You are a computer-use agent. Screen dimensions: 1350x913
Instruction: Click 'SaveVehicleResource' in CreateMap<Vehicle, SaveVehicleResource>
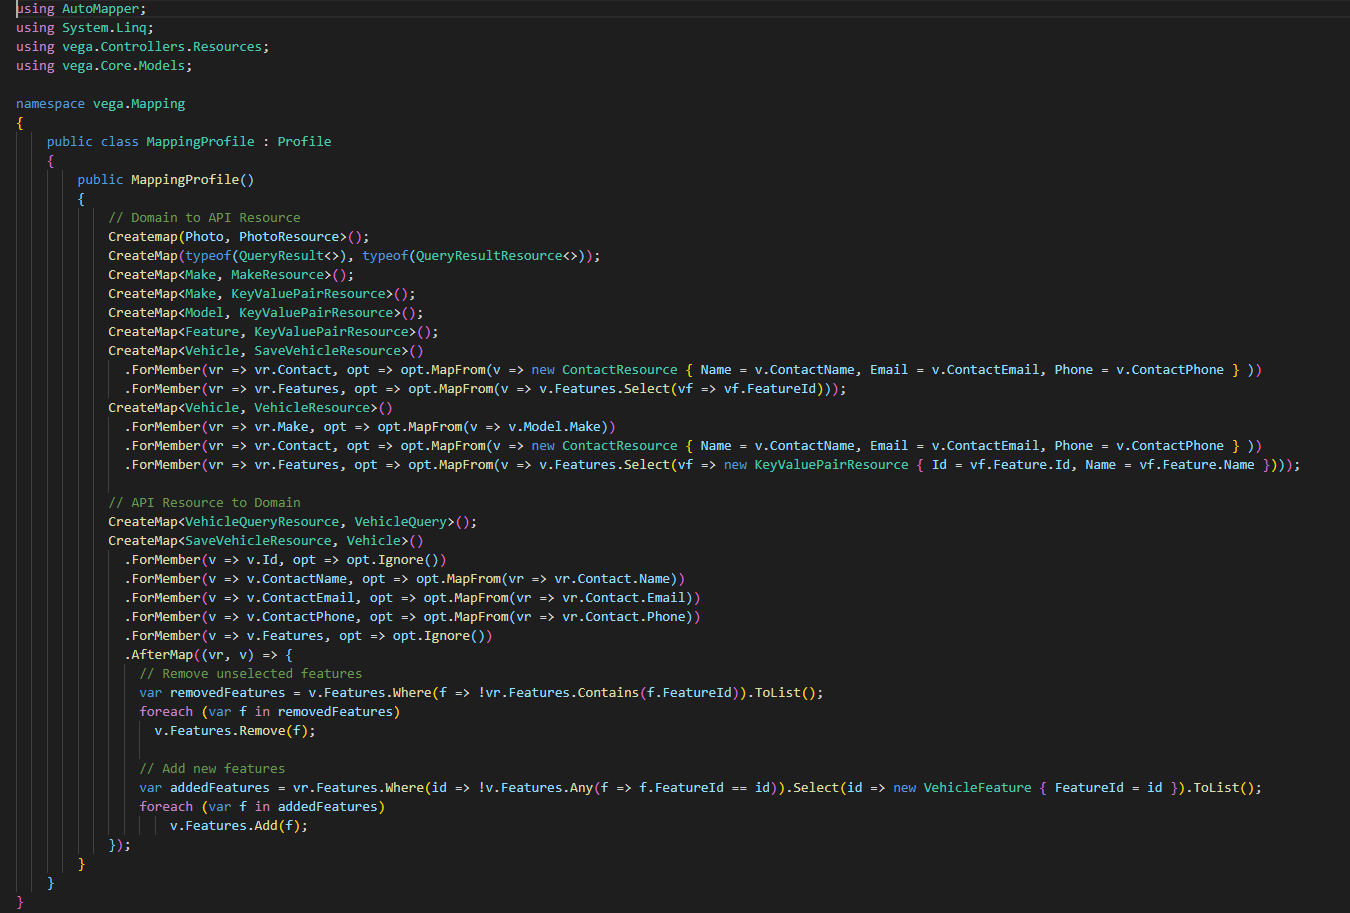pyautogui.click(x=327, y=351)
